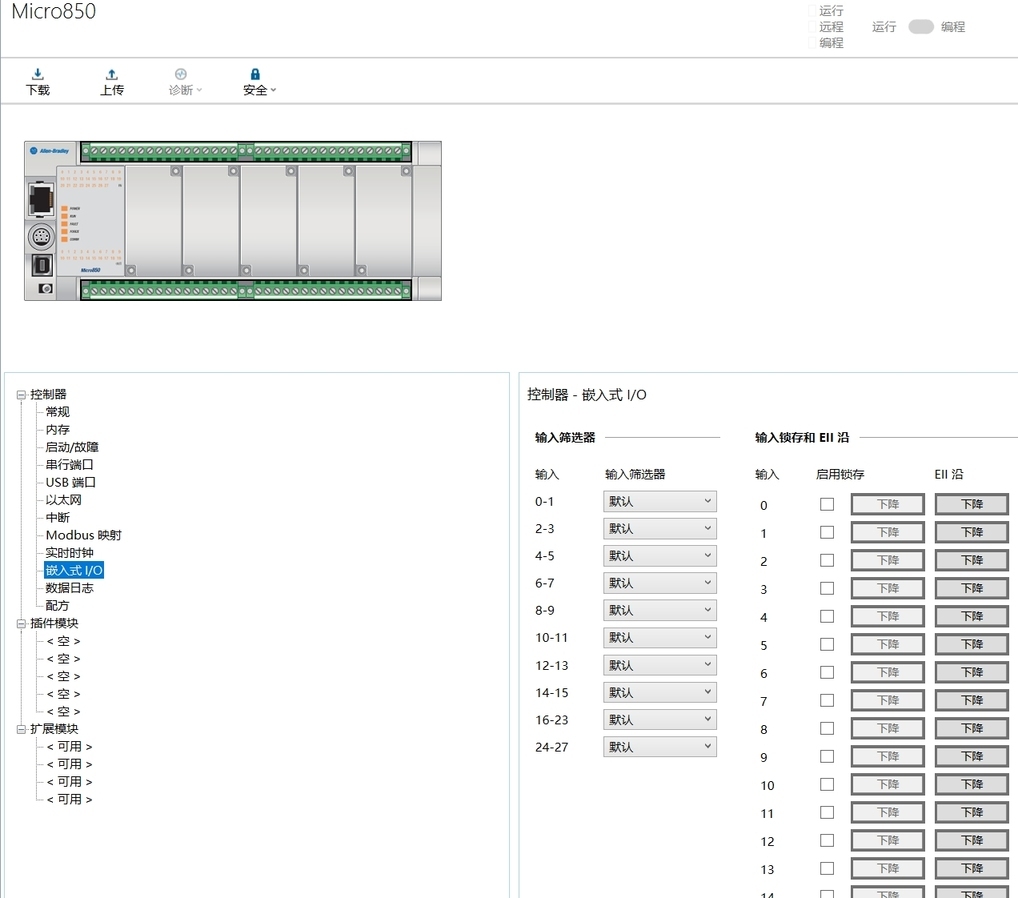Screen dimensions: 1018x898
Task: Select 以太网 in controller tree
Action: (64, 500)
